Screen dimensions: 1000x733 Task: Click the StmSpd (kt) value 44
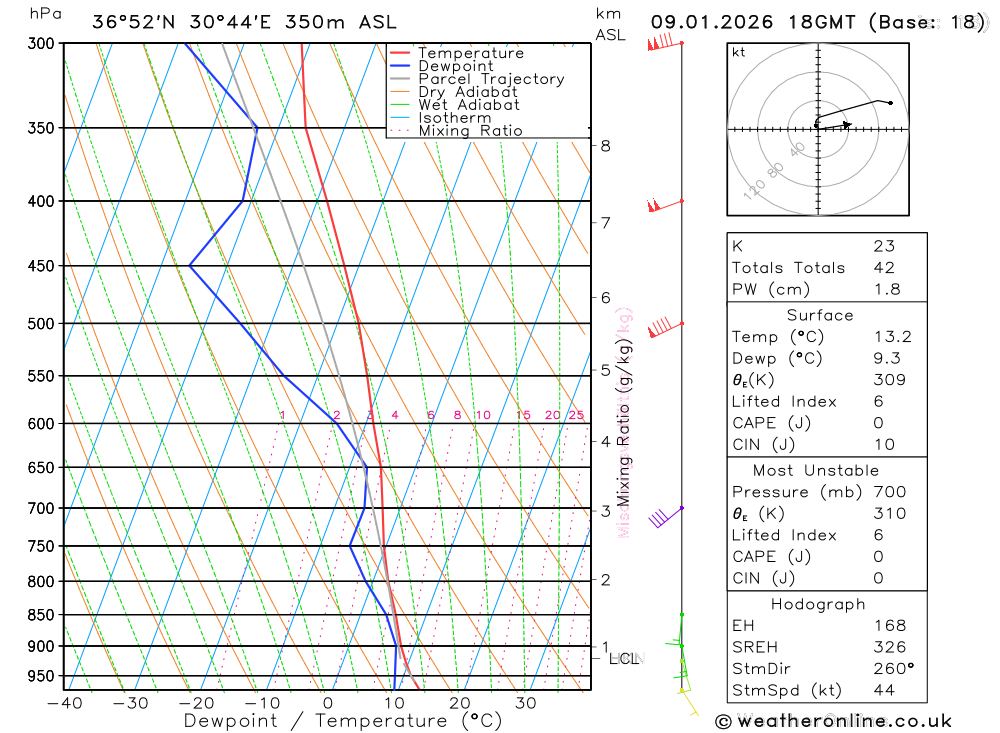tap(884, 690)
